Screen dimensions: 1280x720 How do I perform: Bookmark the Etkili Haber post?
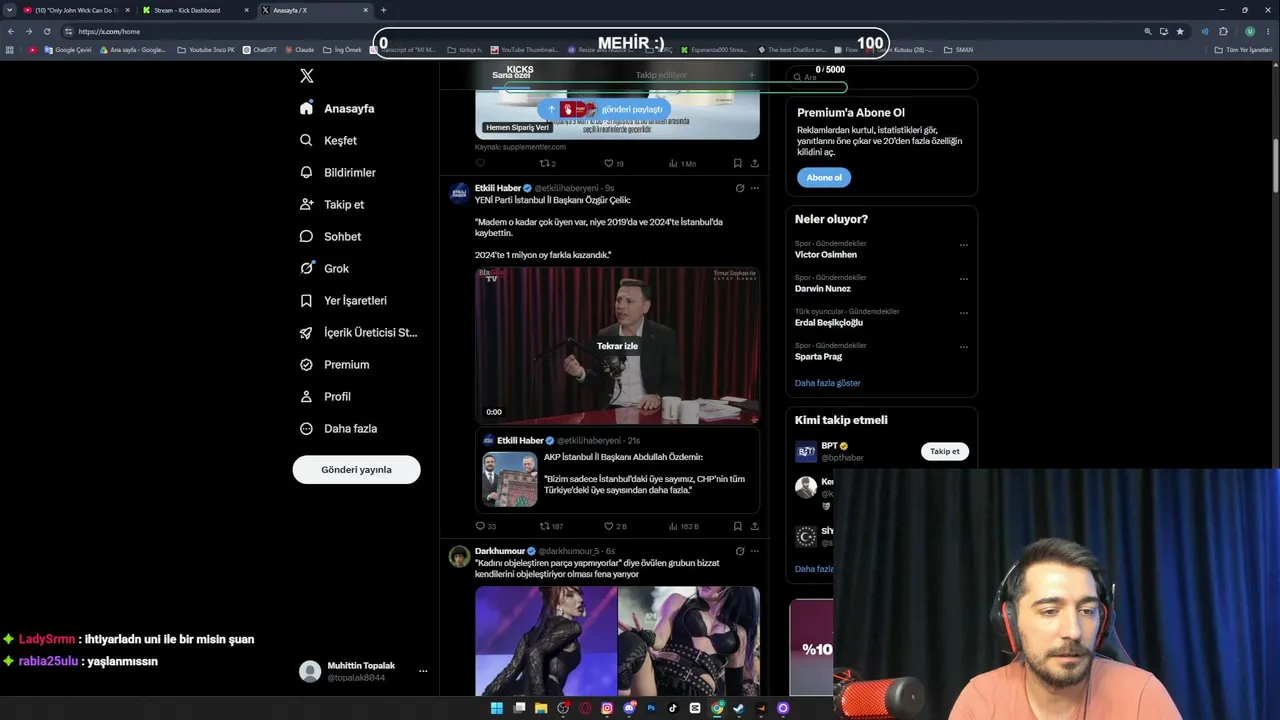point(737,526)
